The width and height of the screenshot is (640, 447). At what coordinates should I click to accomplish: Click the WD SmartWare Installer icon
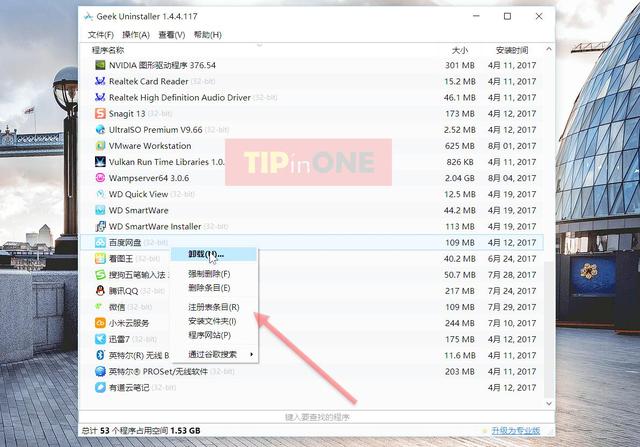(x=100, y=226)
